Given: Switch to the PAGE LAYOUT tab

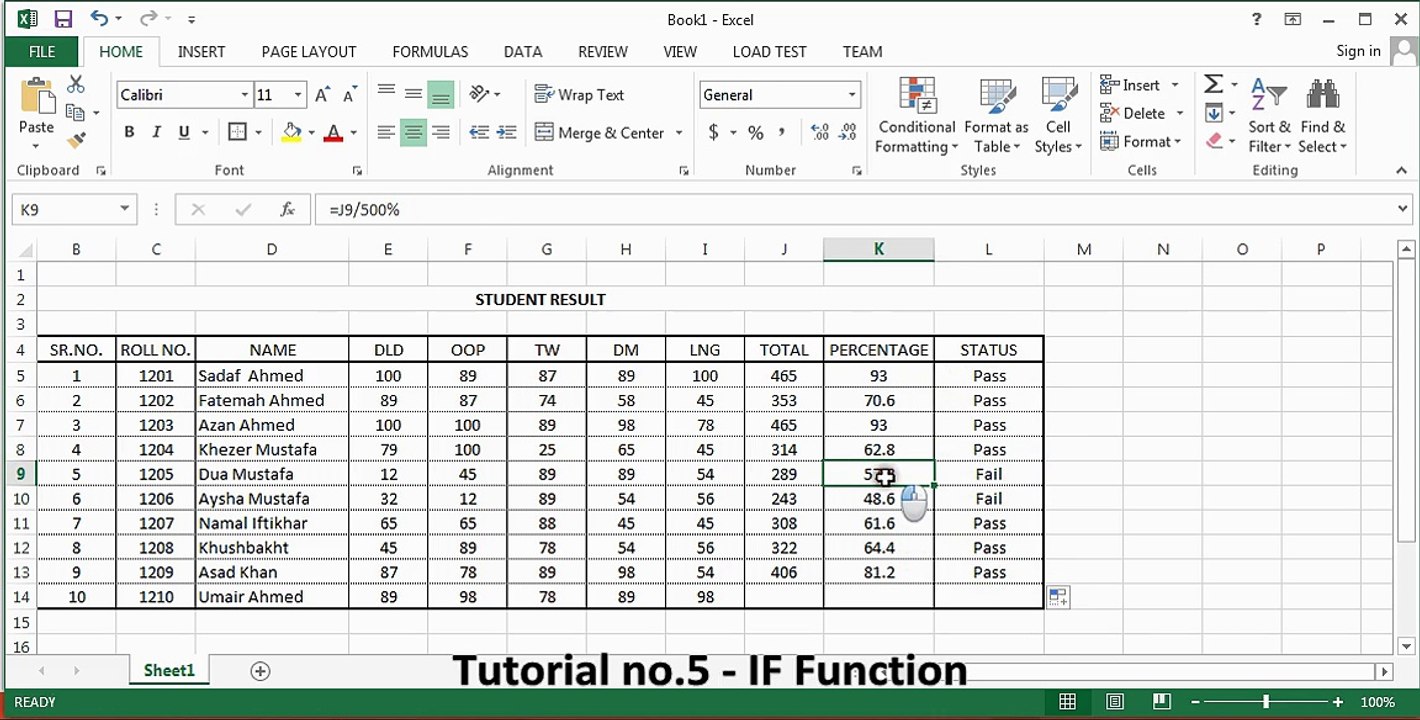Looking at the screenshot, I should [308, 52].
